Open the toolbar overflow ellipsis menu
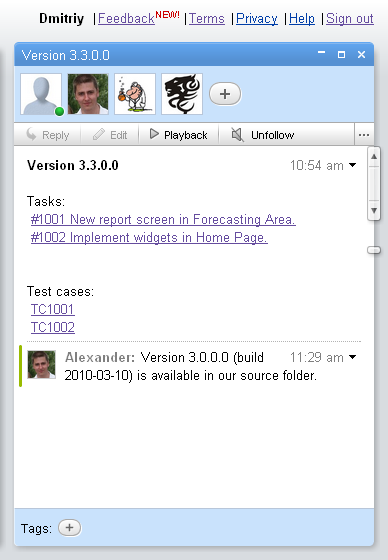Viewport: 388px width, 560px height. click(364, 135)
